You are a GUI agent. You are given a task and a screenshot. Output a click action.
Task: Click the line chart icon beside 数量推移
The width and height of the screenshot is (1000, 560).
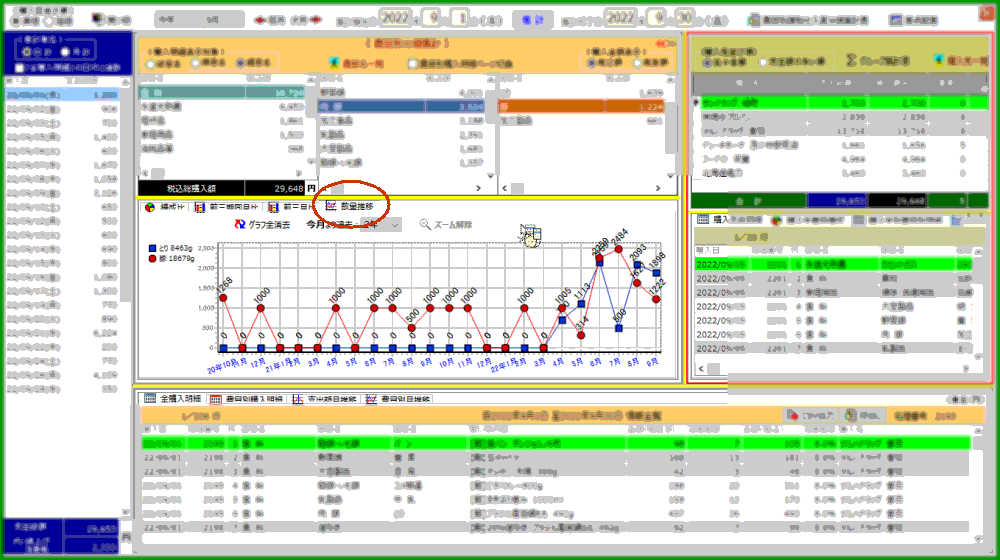331,206
